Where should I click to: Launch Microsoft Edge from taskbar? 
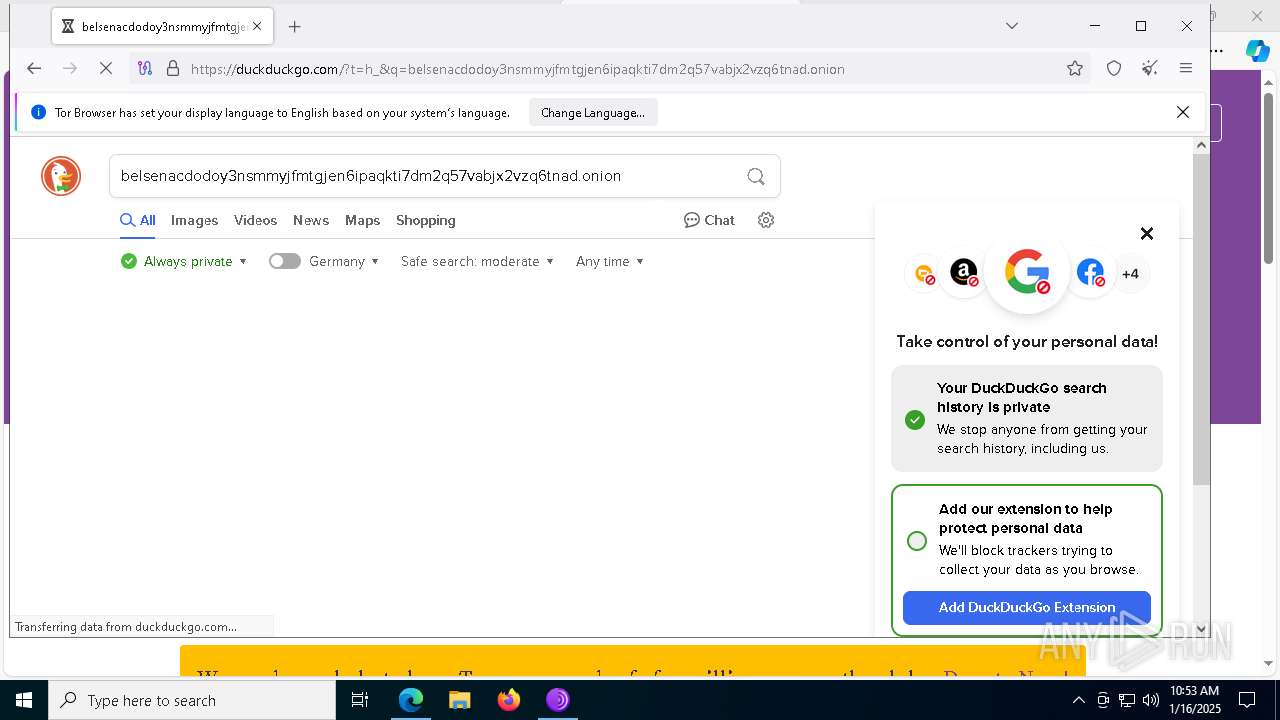click(411, 700)
